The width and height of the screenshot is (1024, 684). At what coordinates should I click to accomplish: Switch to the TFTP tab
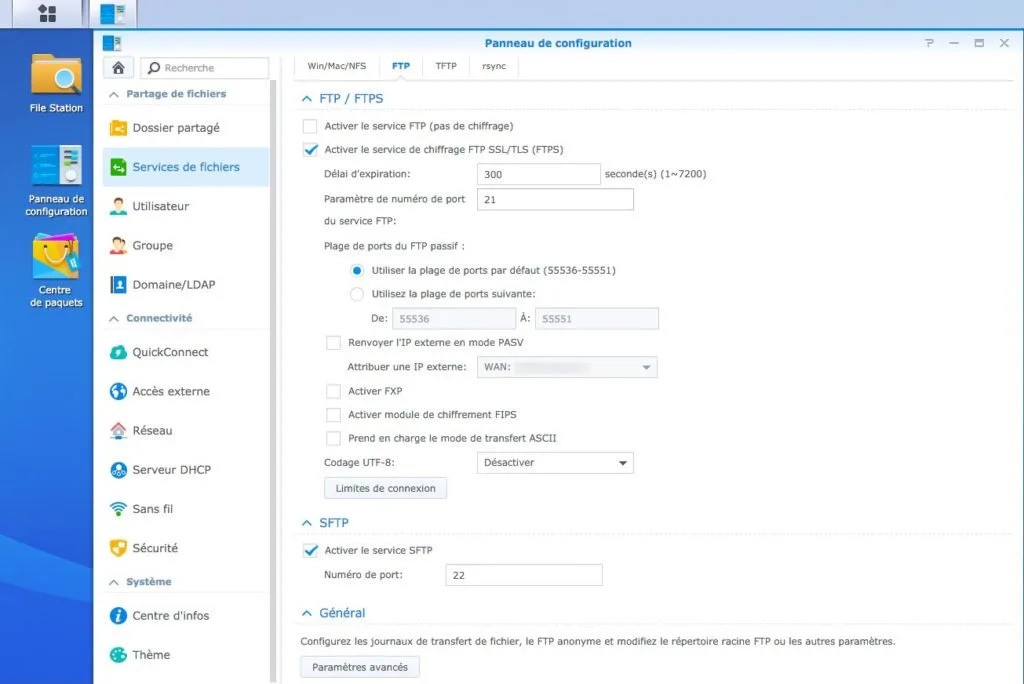pos(446,66)
